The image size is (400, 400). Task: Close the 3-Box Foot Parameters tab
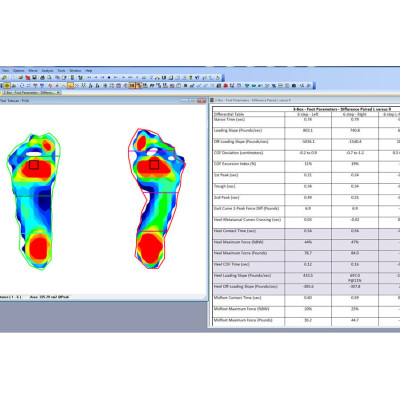pyautogui.click(x=58, y=92)
